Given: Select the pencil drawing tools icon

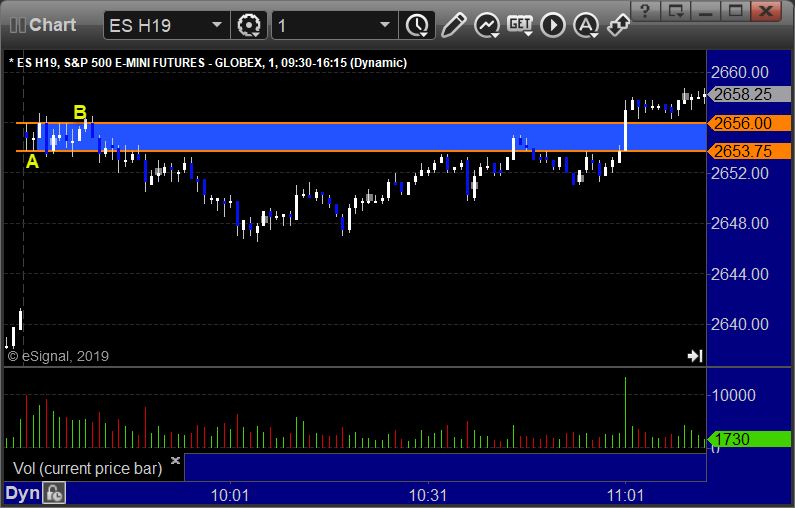Looking at the screenshot, I should pyautogui.click(x=453, y=25).
